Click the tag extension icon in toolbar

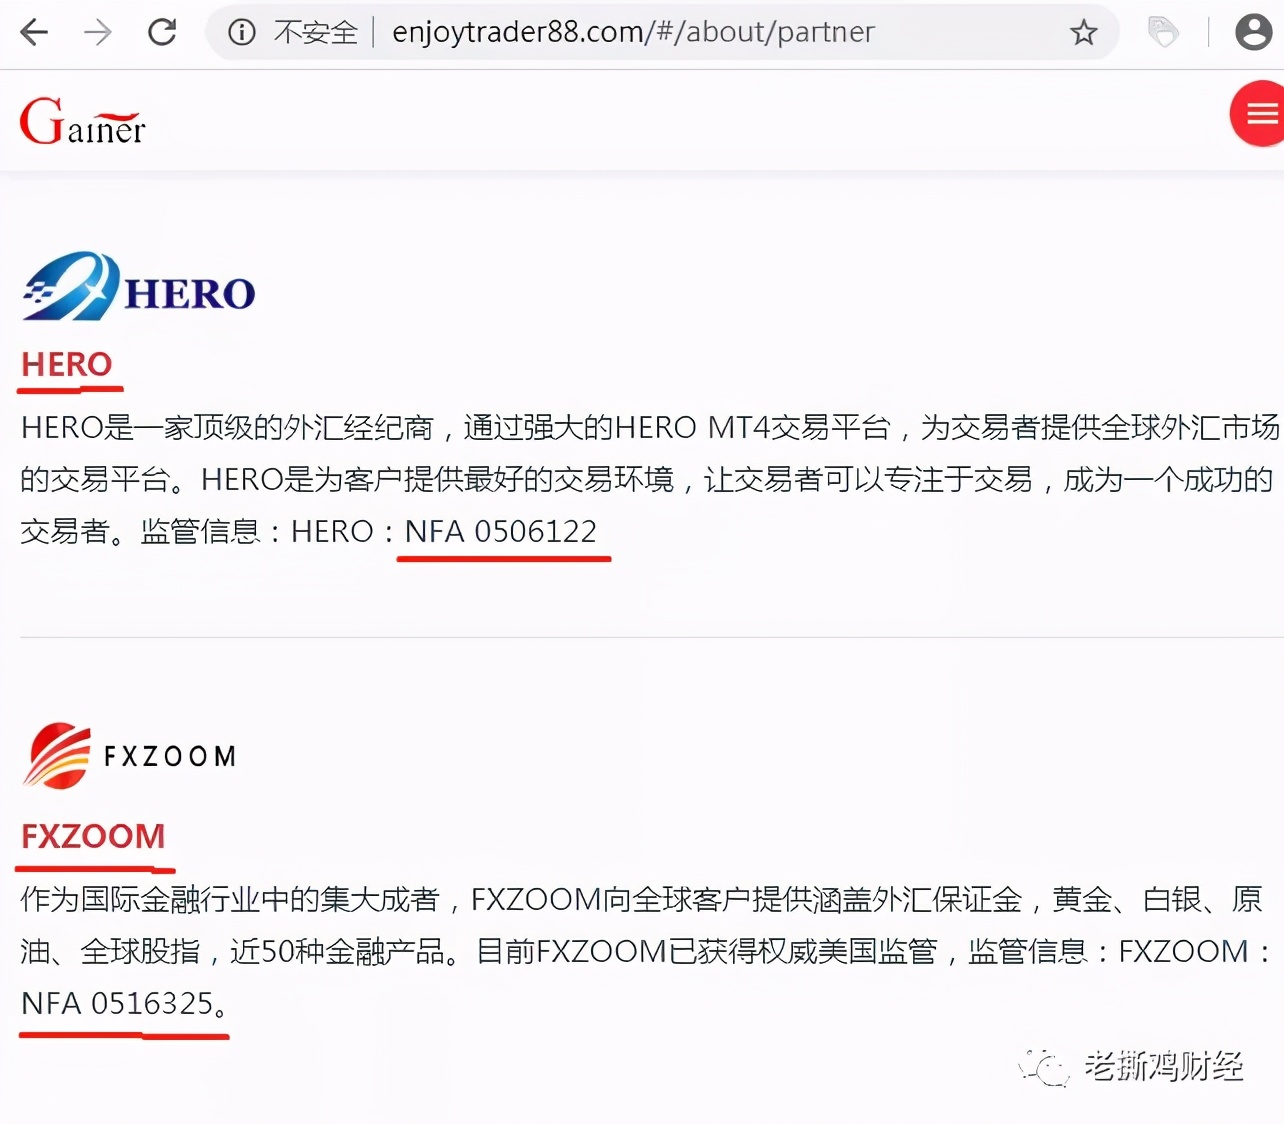(1163, 32)
